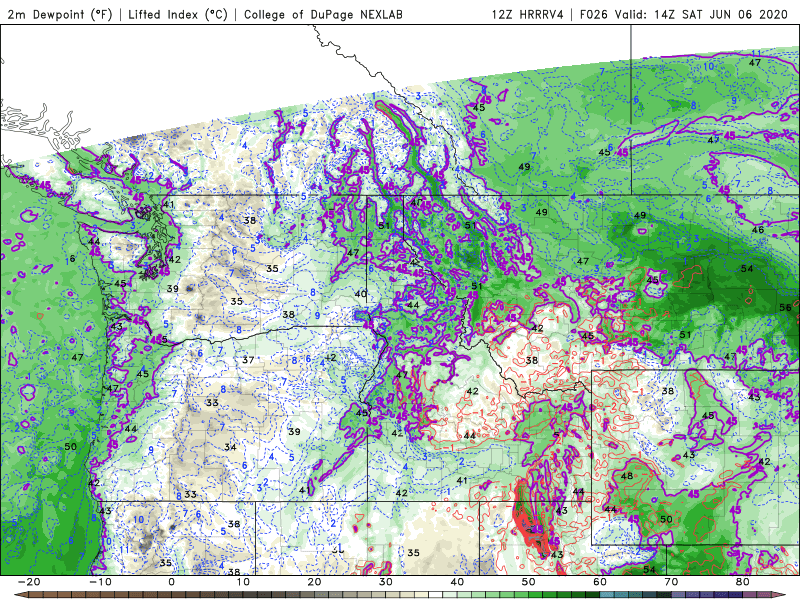800x600 pixels.
Task: Click the black "34" dewpoint value on the map
Action: pyautogui.click(x=230, y=447)
